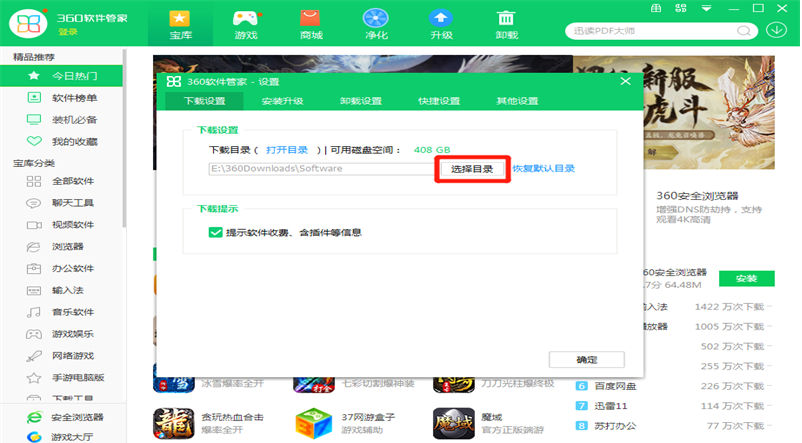Click the 商城 shopping bag icon

click(311, 19)
